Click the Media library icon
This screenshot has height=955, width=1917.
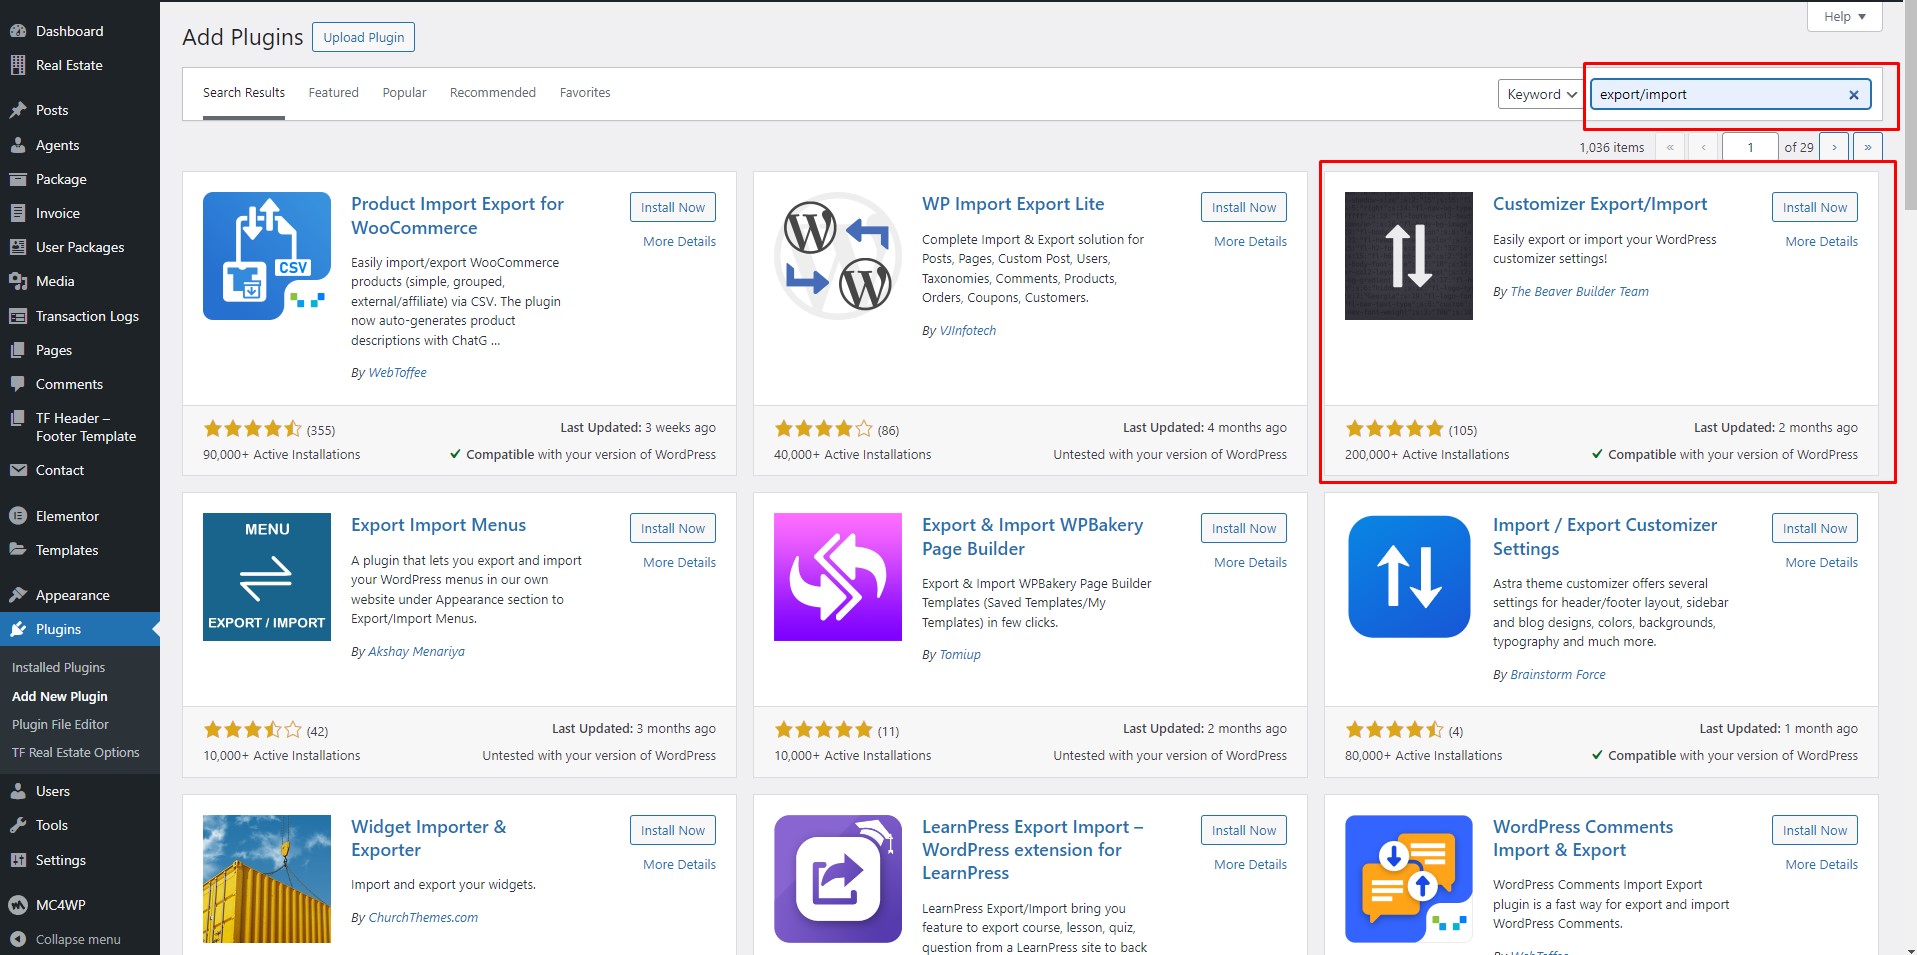18,281
